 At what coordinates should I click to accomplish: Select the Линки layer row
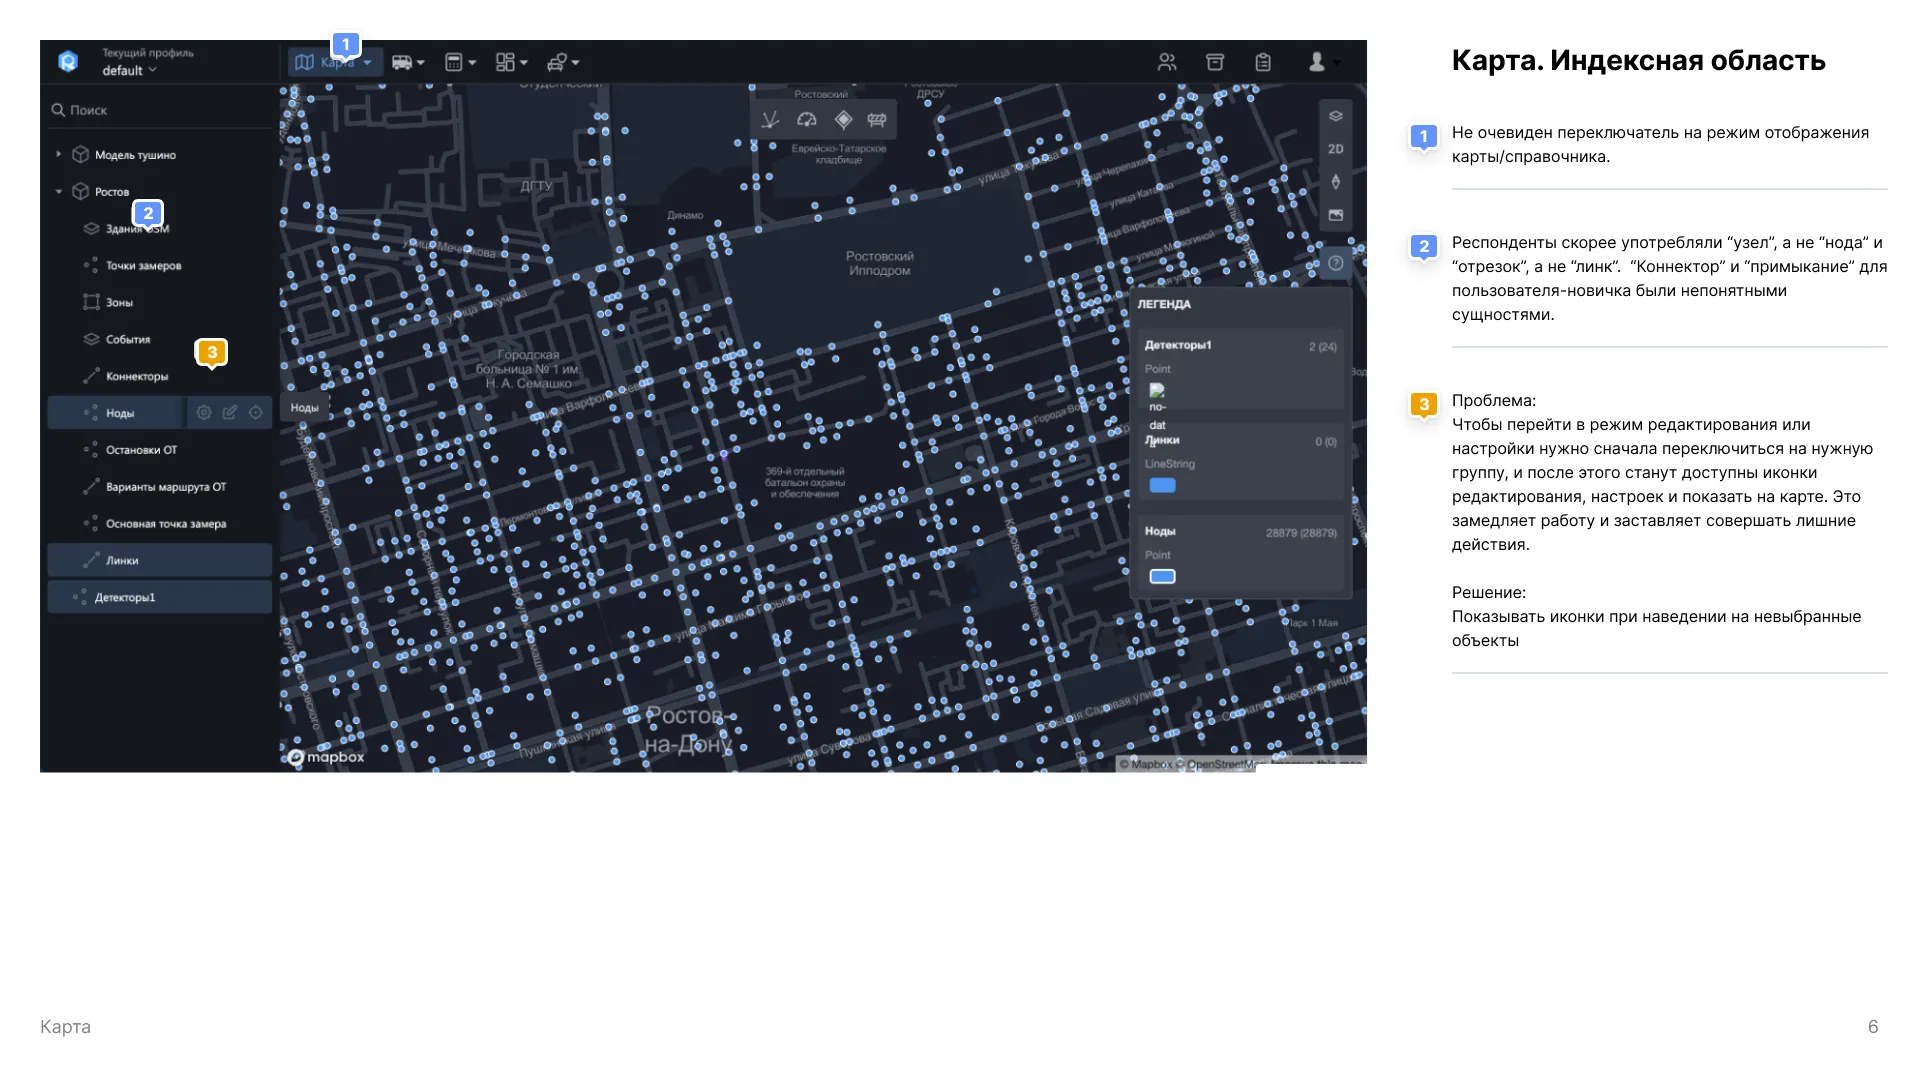(160, 560)
